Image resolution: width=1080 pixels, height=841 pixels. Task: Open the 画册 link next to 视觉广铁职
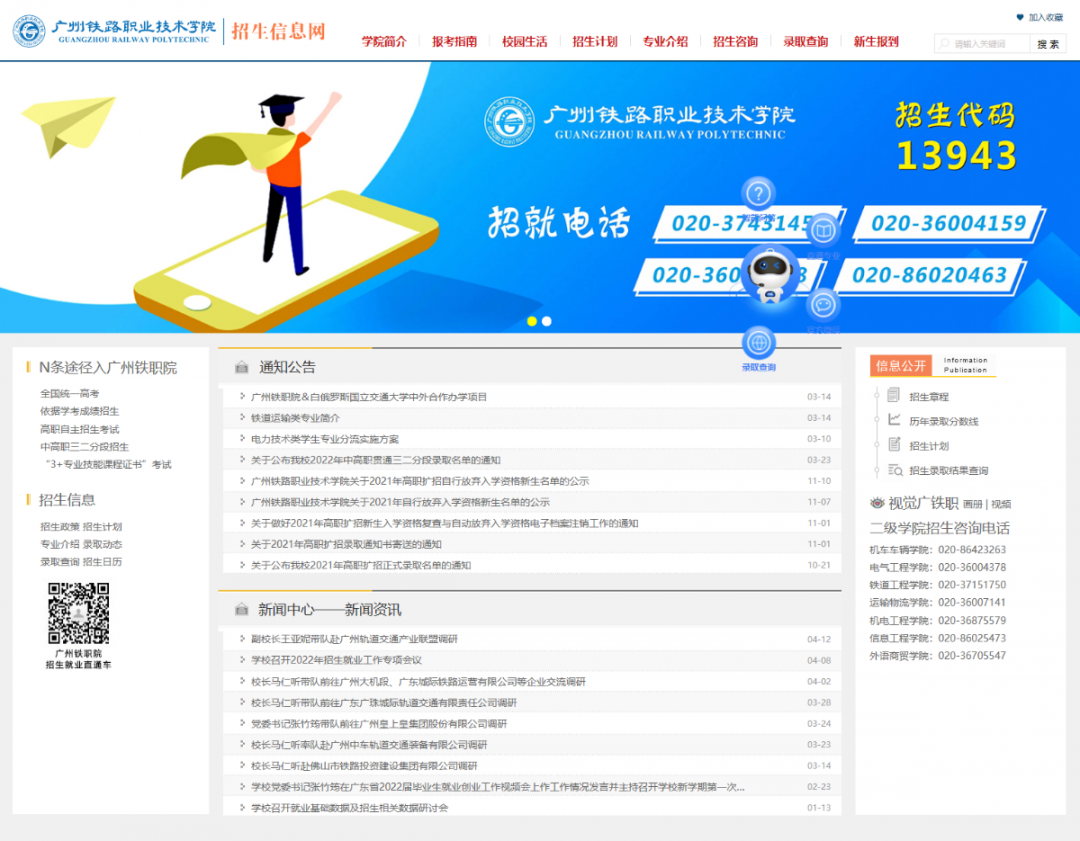(x=973, y=504)
